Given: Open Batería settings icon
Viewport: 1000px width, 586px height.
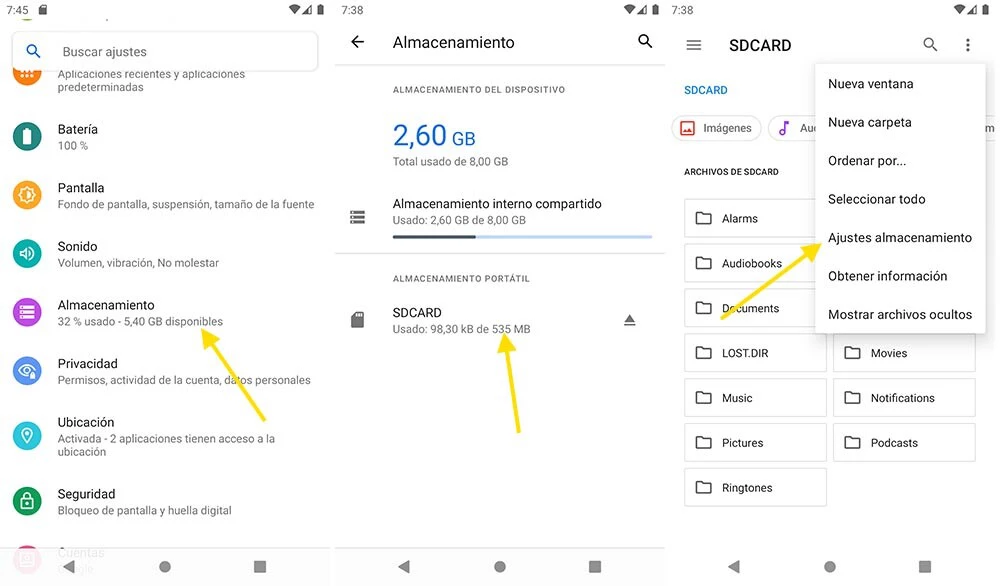Looking at the screenshot, I should click(x=27, y=136).
